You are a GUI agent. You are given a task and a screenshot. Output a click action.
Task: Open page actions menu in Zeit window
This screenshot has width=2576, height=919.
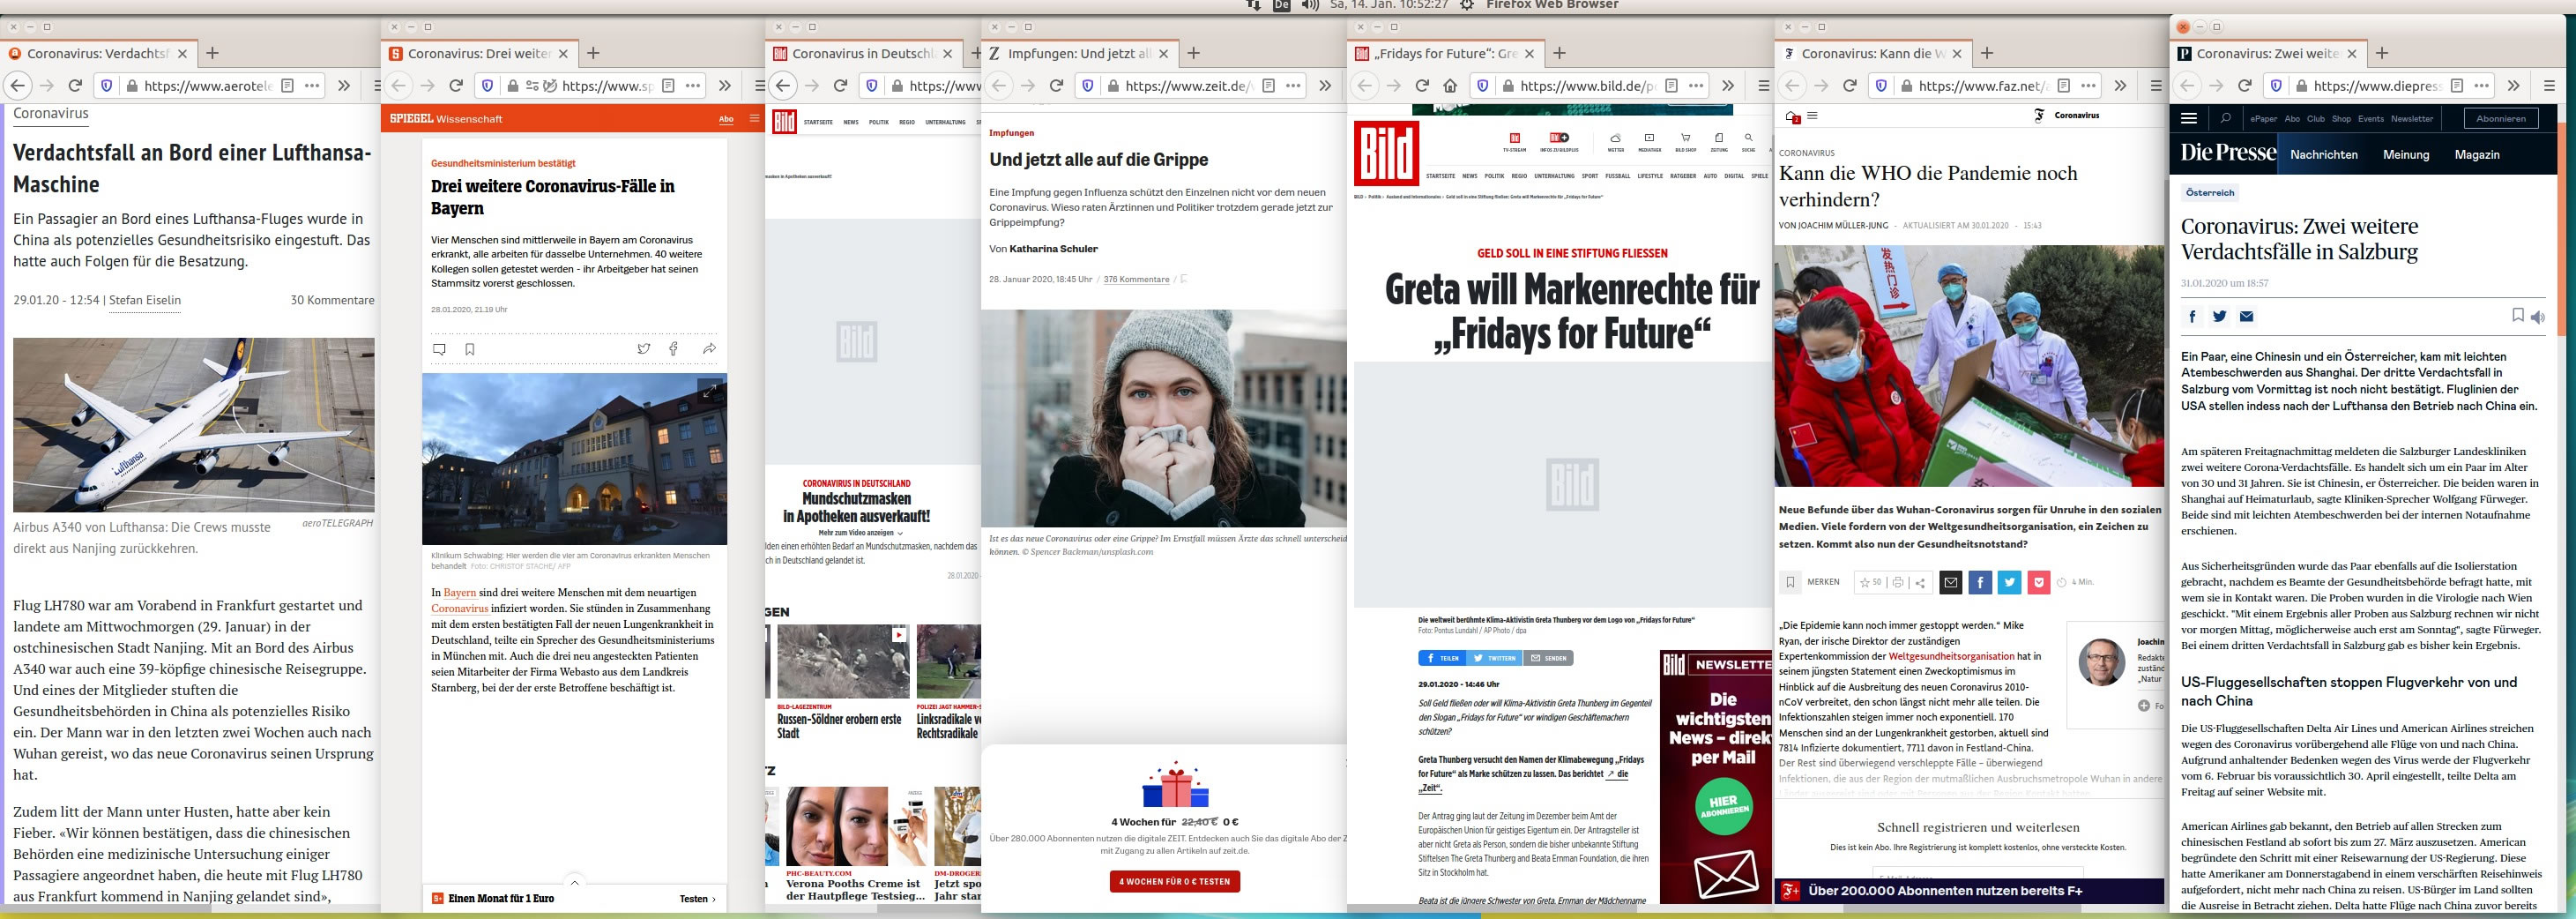coord(1293,86)
